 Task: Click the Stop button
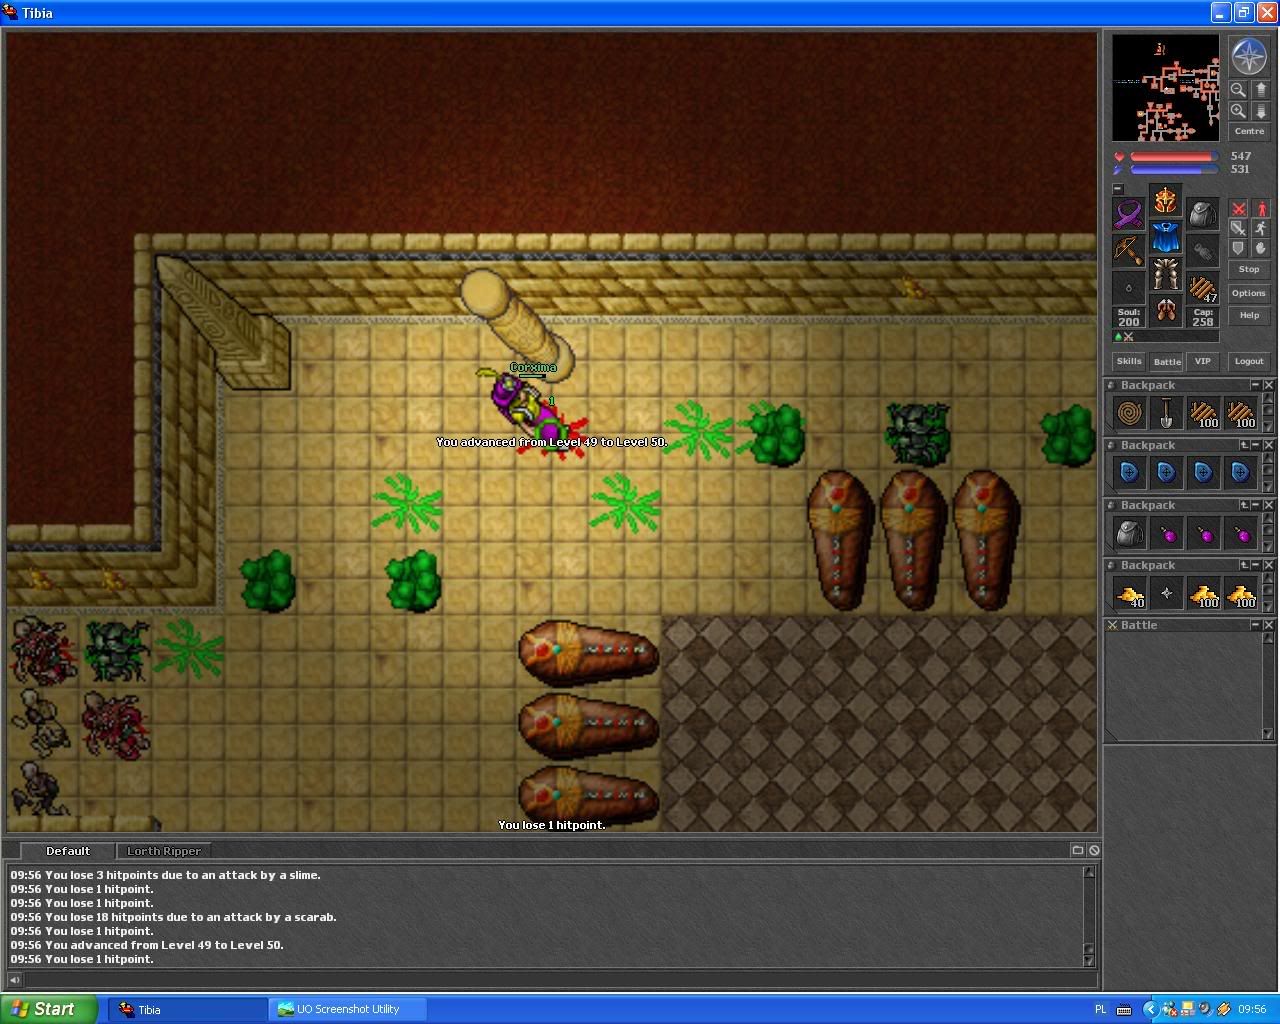point(1249,269)
